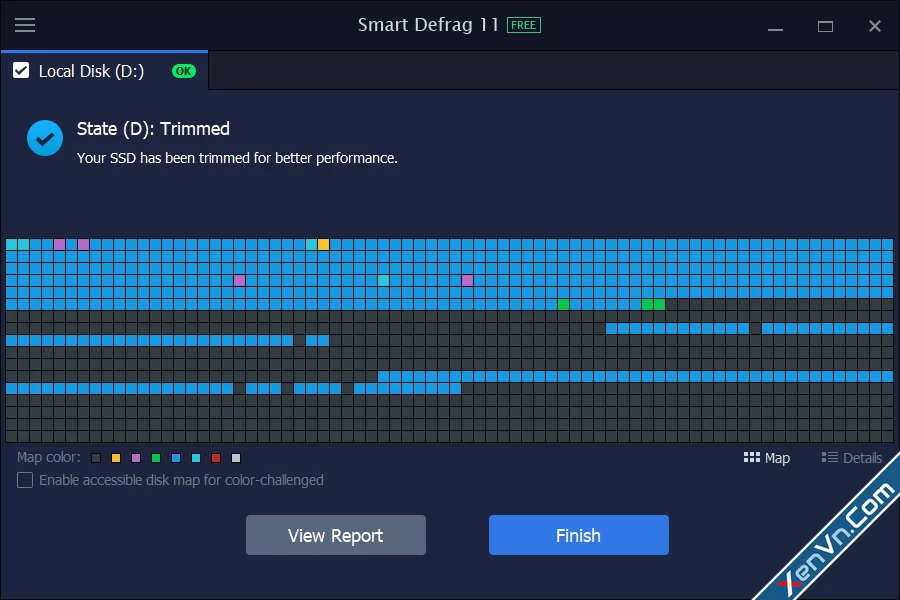Click the red map color swatch
Screen dimensions: 900x600
click(x=216, y=458)
